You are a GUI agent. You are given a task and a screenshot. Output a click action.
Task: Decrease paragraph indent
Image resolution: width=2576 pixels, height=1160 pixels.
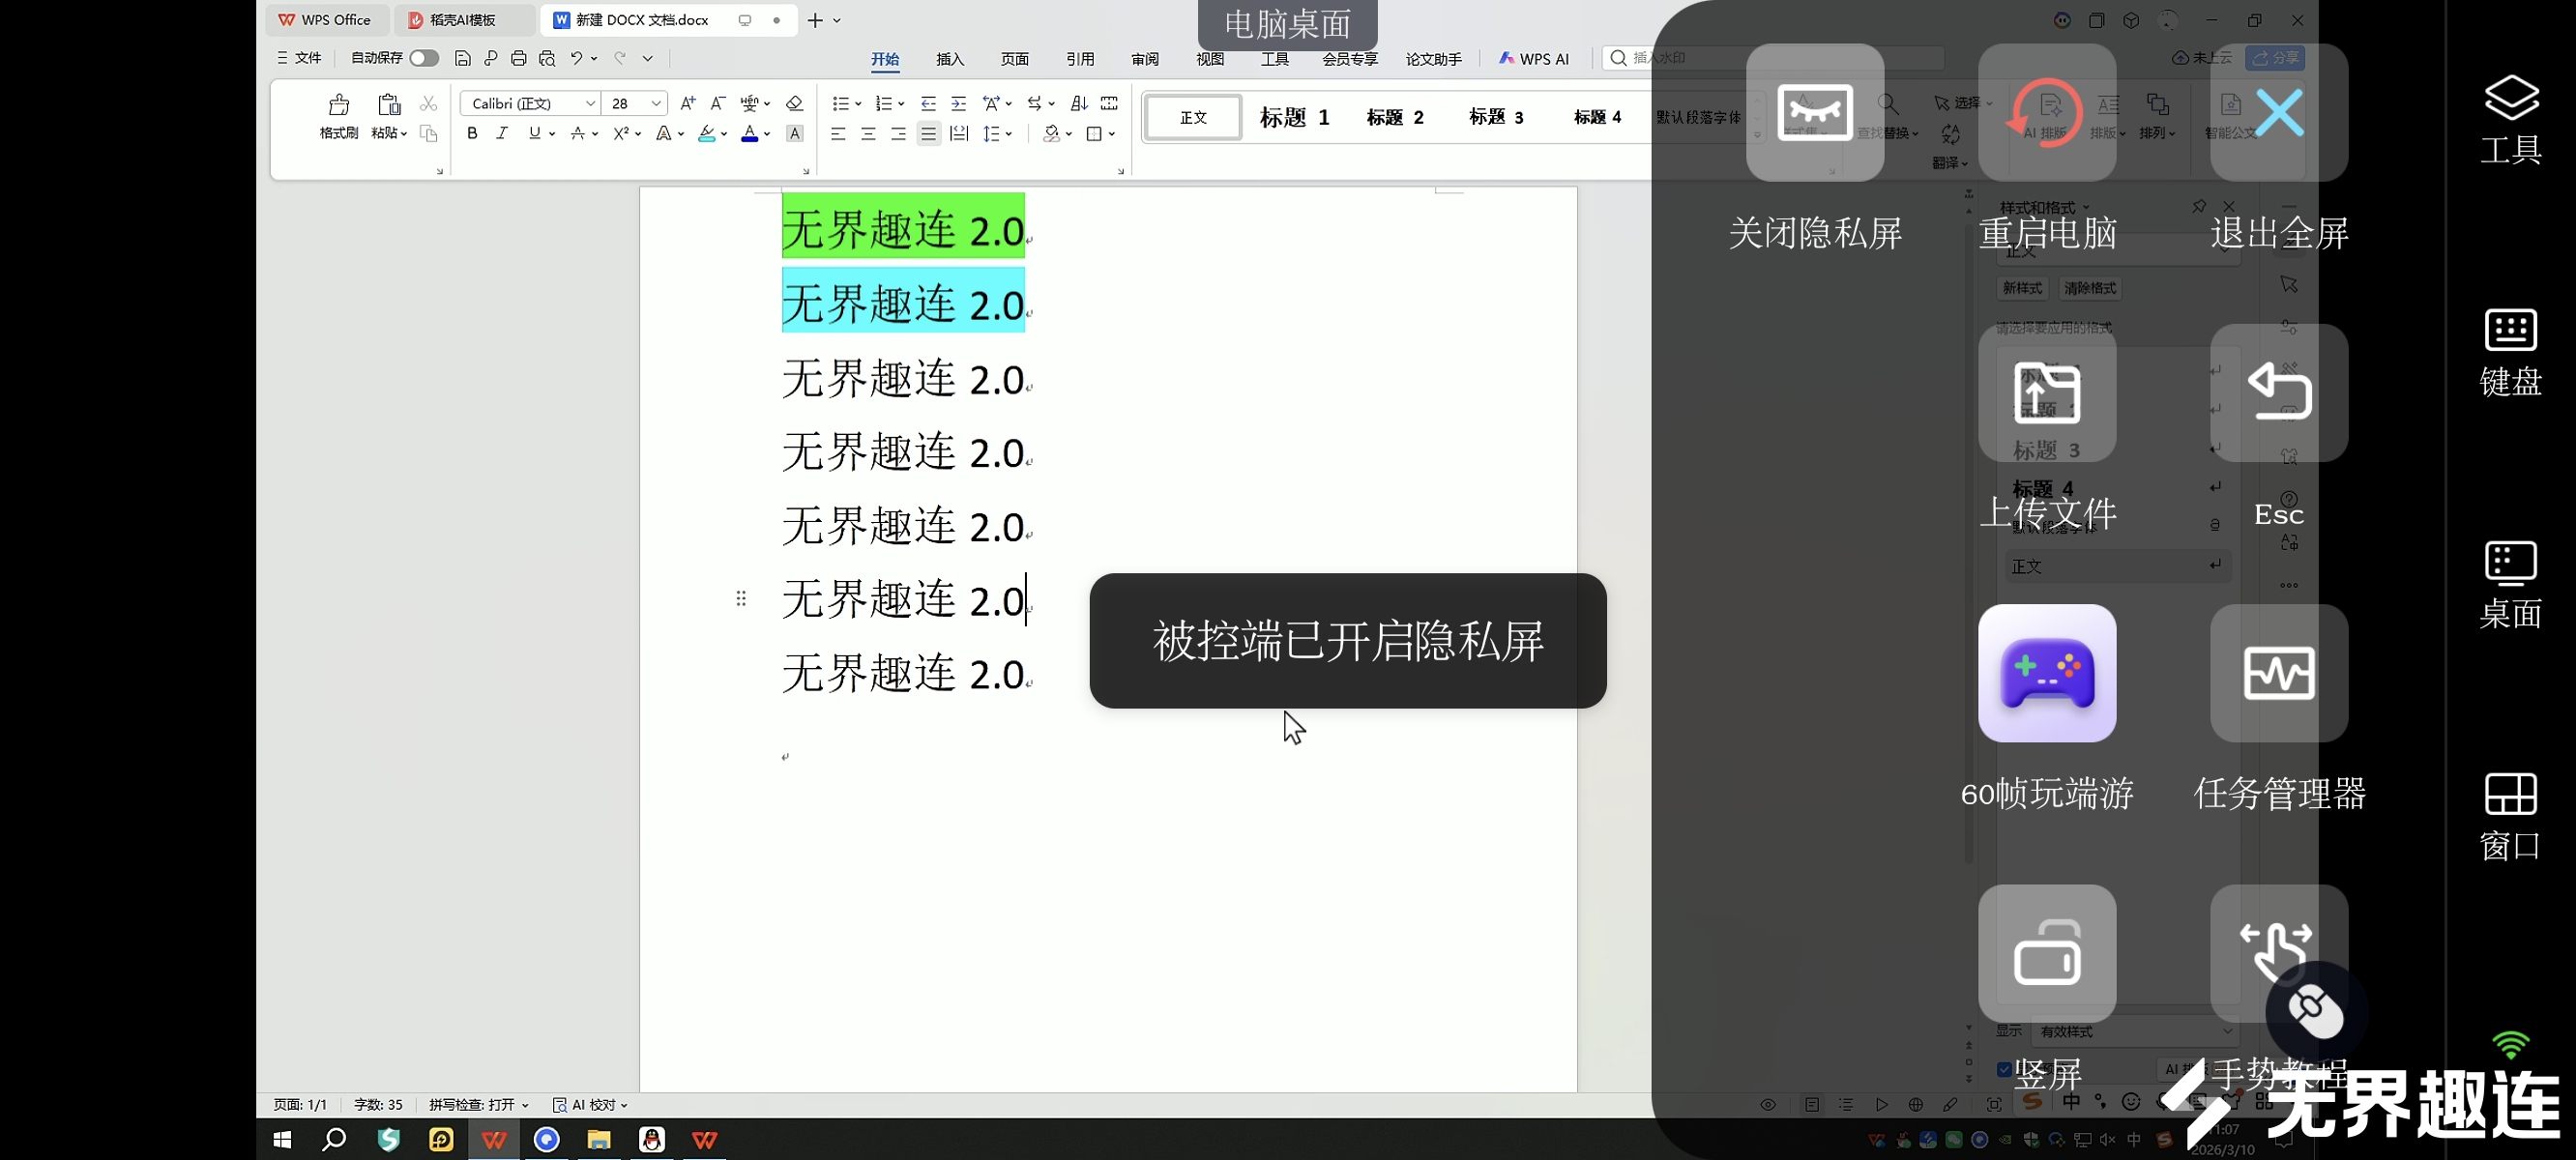928,103
